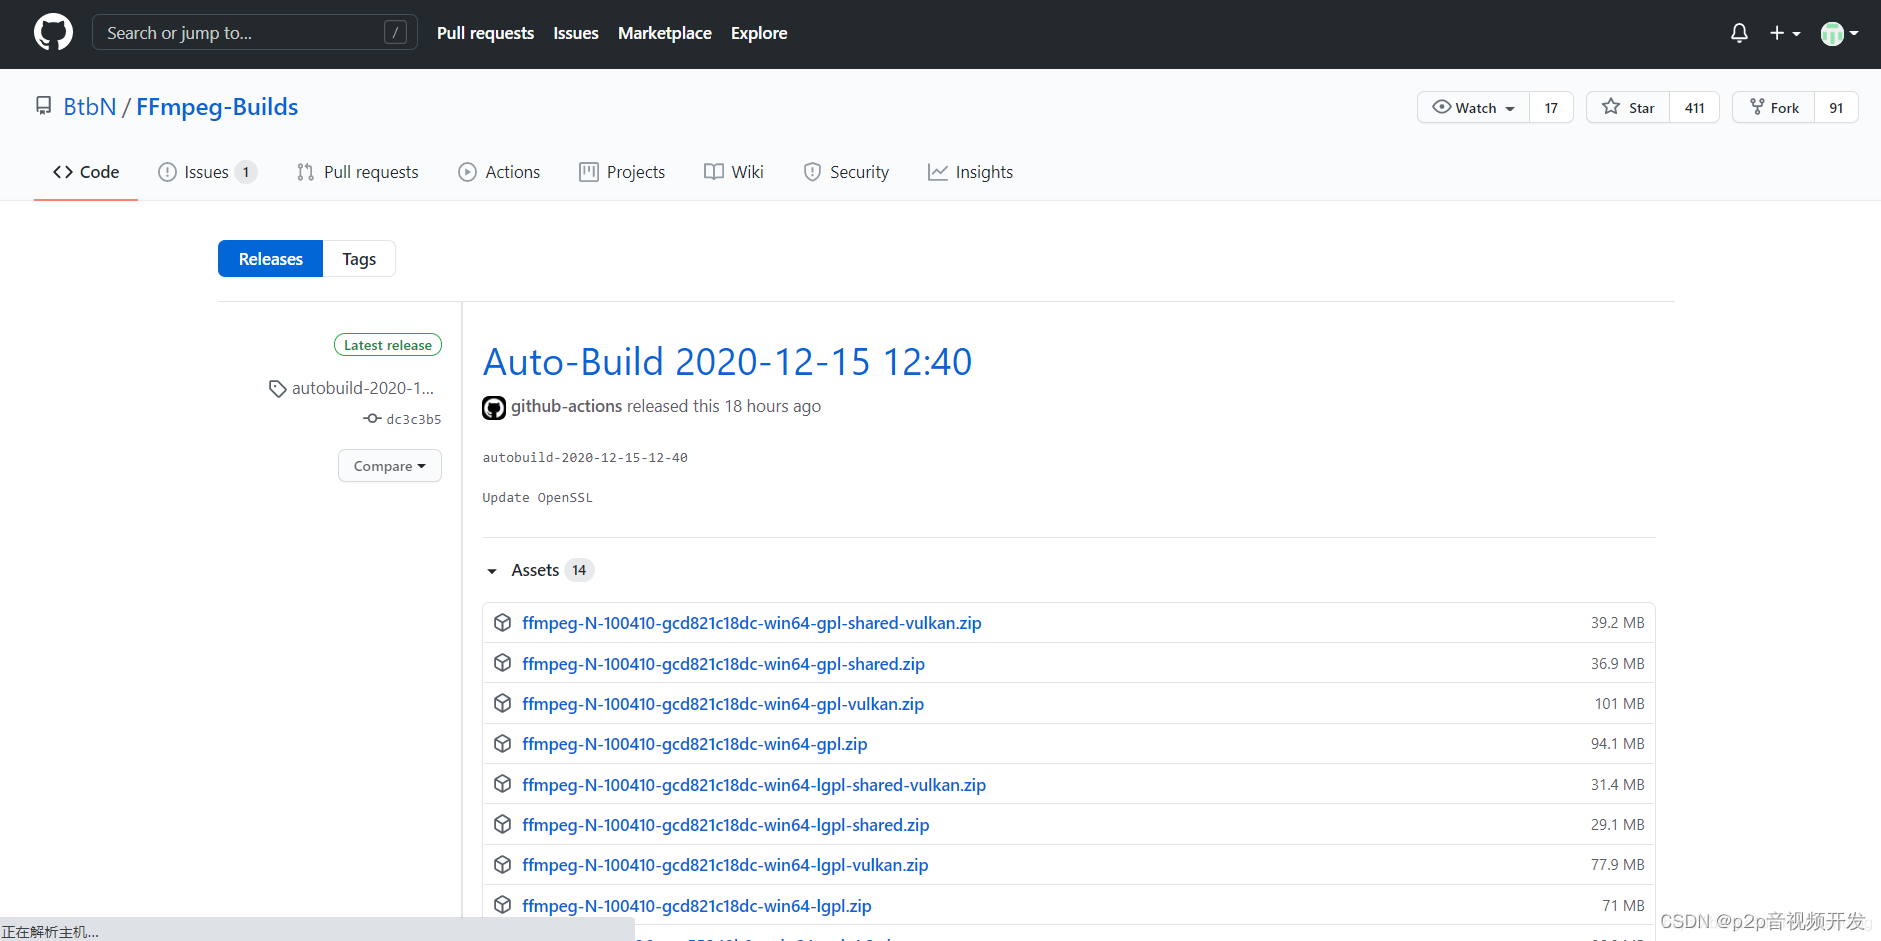Screen dimensions: 1881x941
Task: Open Issues in top navigation bar
Action: coord(576,33)
